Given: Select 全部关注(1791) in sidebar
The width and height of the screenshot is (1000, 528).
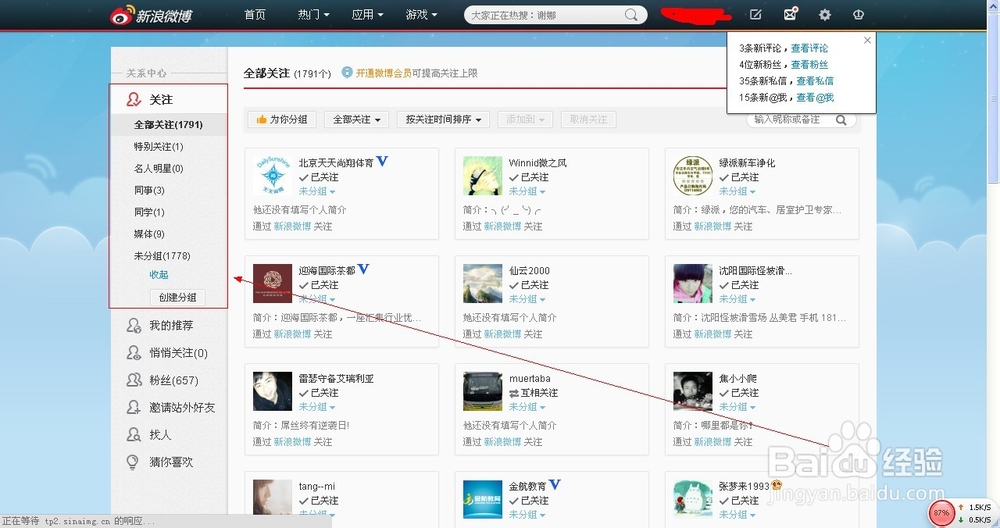Looking at the screenshot, I should (168, 124).
